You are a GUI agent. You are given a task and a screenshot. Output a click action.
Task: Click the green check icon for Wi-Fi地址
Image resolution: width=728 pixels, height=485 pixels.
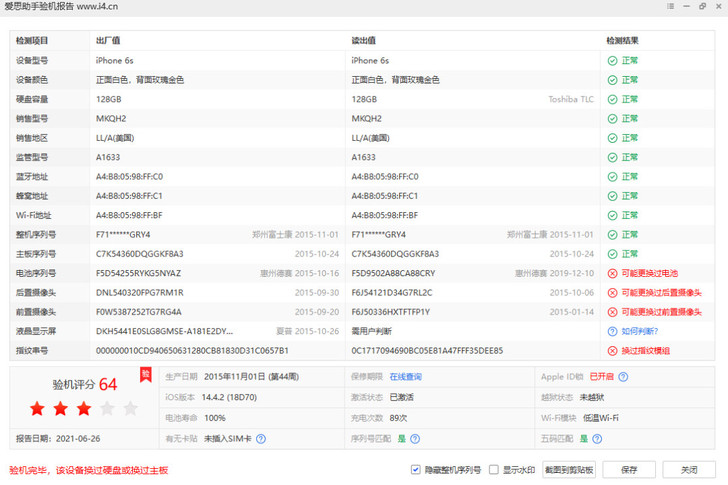click(x=612, y=215)
